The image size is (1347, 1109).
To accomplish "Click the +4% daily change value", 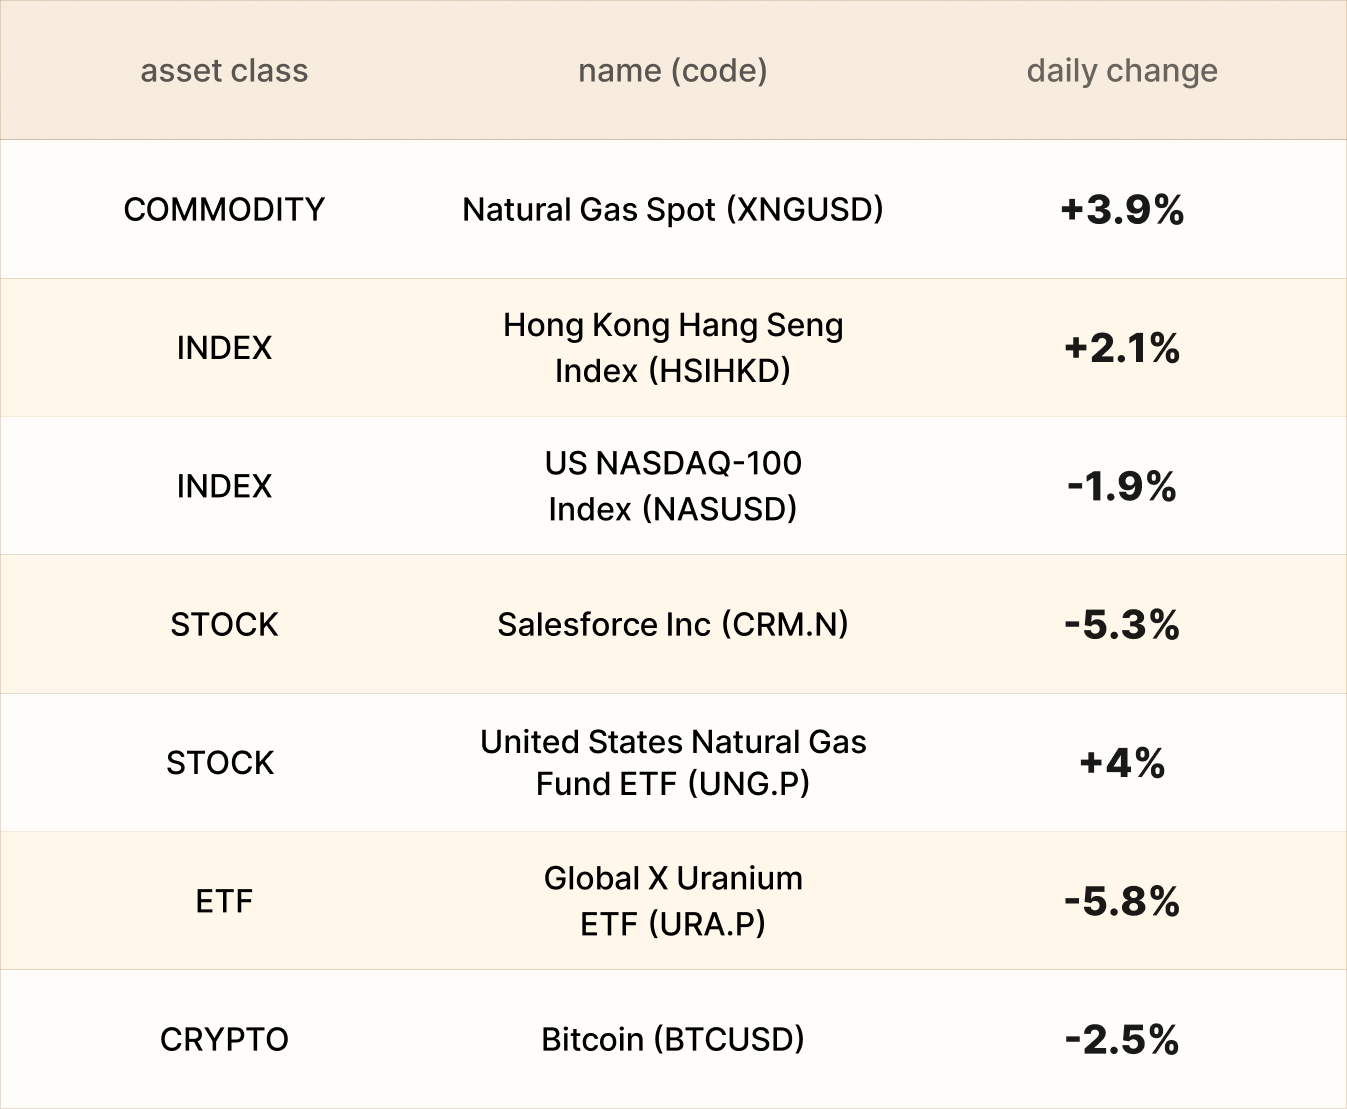I will 1122,763.
